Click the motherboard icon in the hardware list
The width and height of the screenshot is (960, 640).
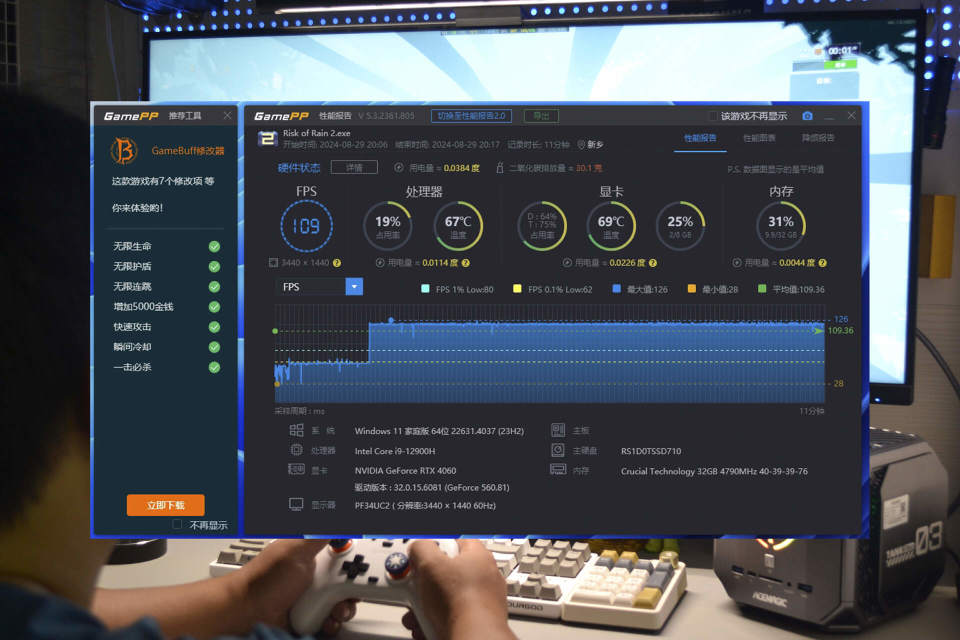click(x=558, y=430)
